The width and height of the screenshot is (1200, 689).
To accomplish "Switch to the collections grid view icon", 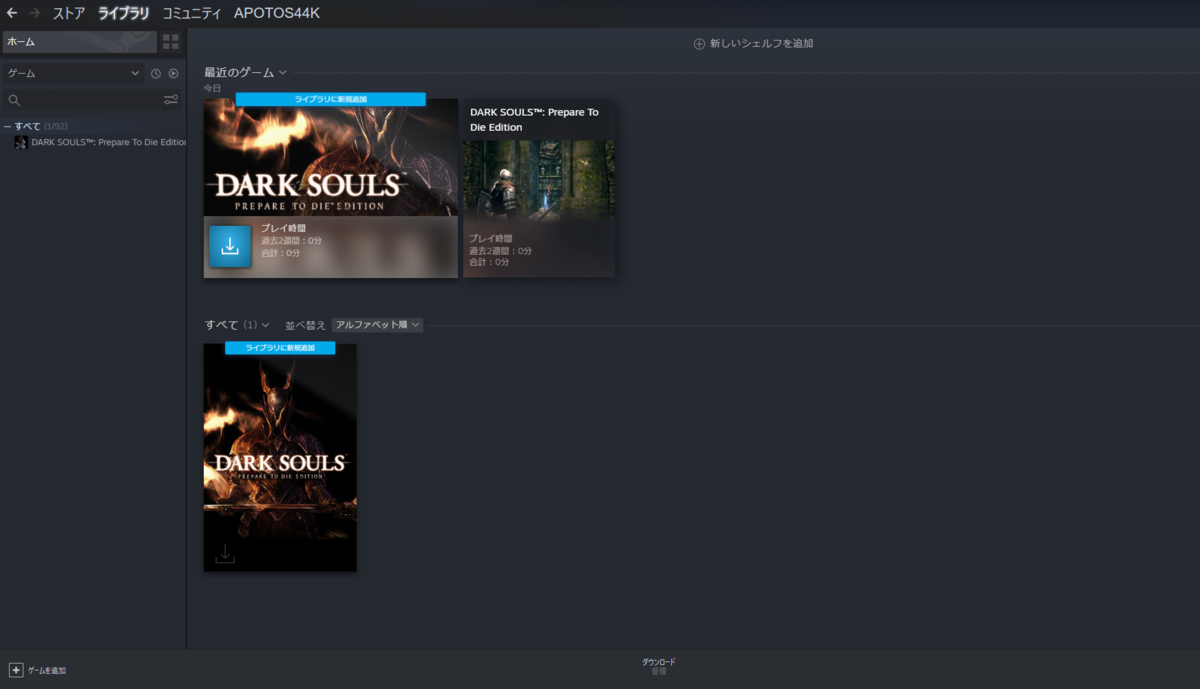I will tap(171, 42).
